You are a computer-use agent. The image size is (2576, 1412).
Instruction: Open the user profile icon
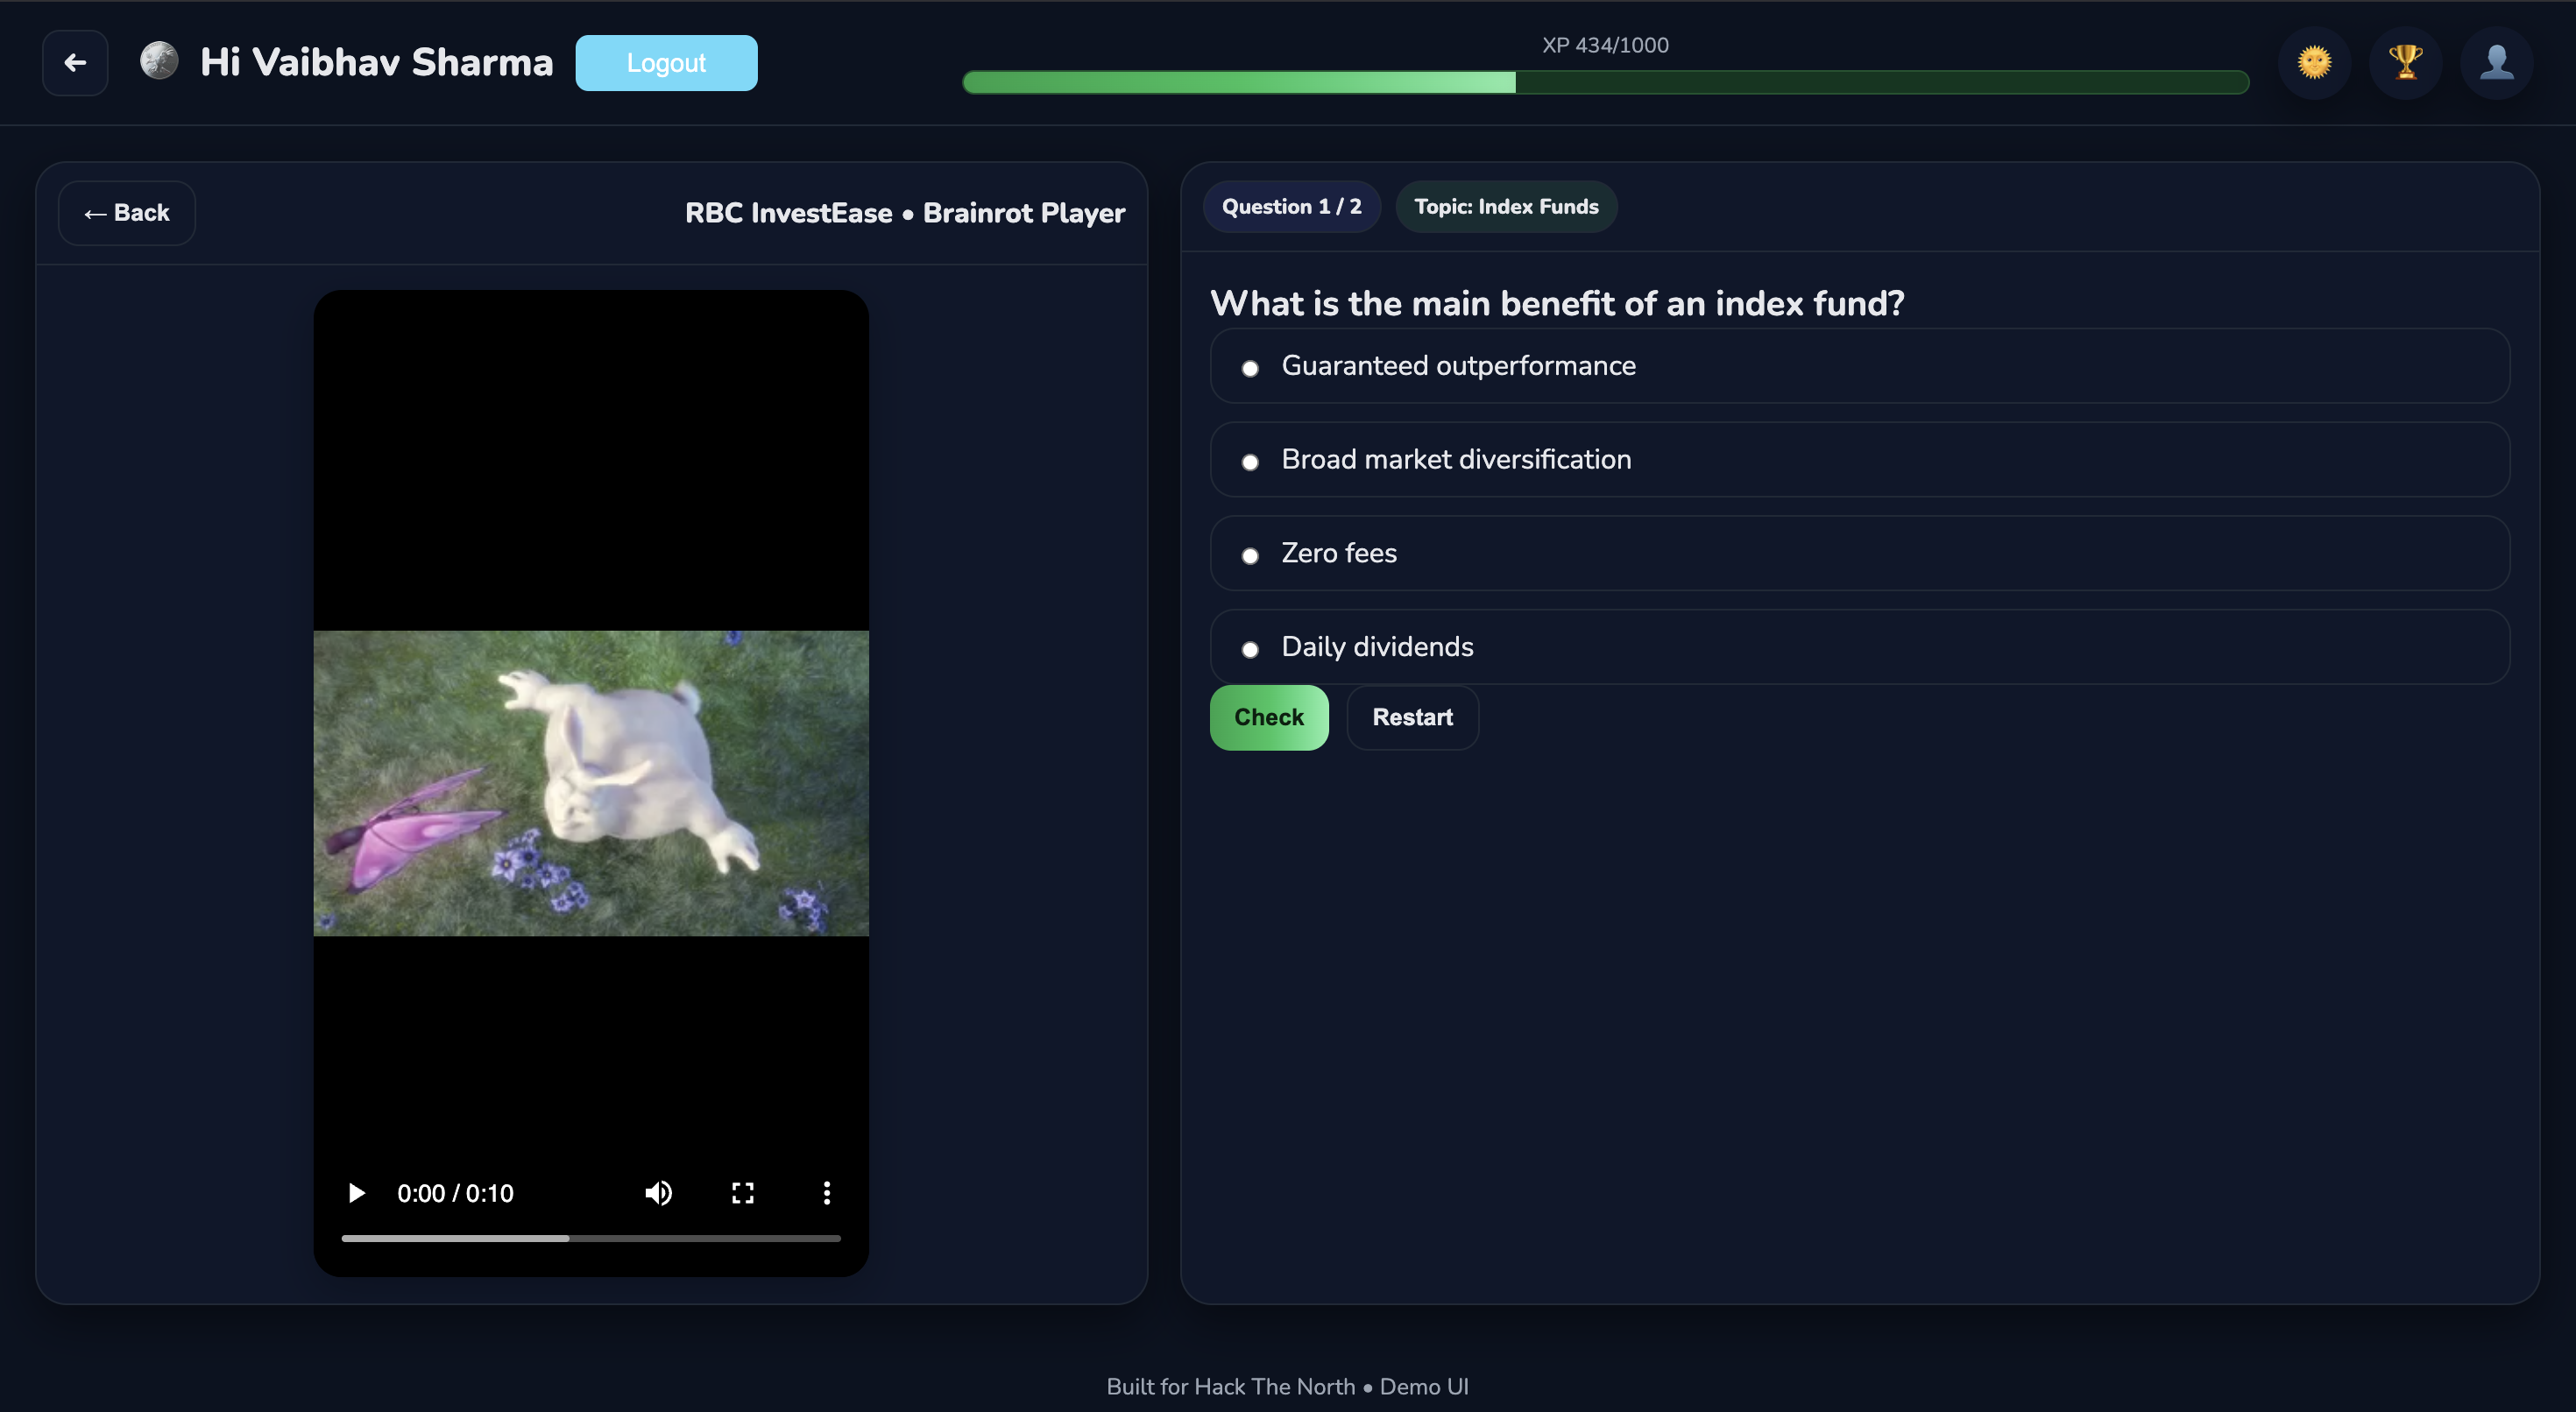[2496, 63]
